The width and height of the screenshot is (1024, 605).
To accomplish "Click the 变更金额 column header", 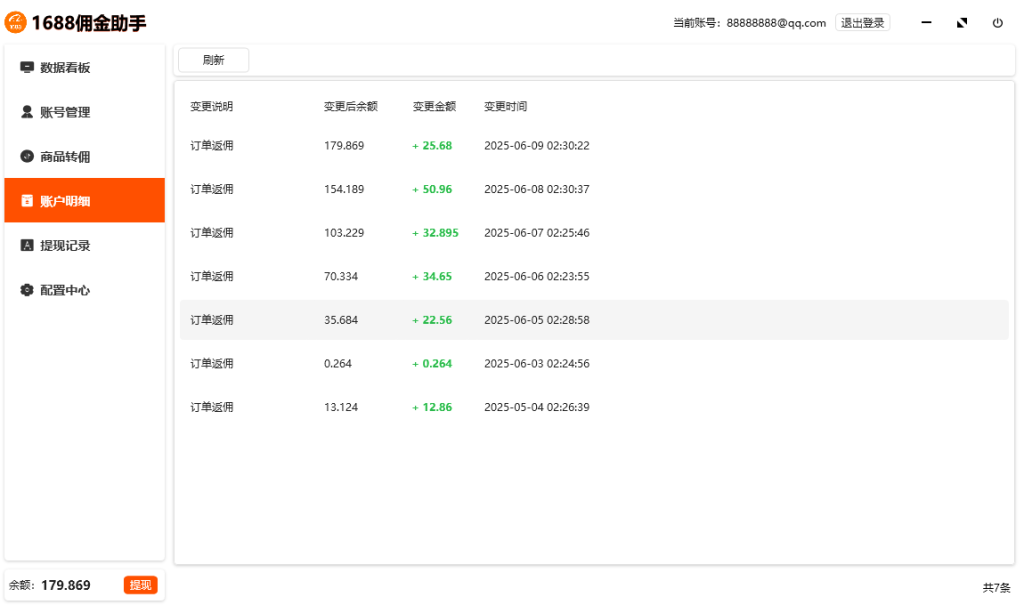I will click(434, 106).
